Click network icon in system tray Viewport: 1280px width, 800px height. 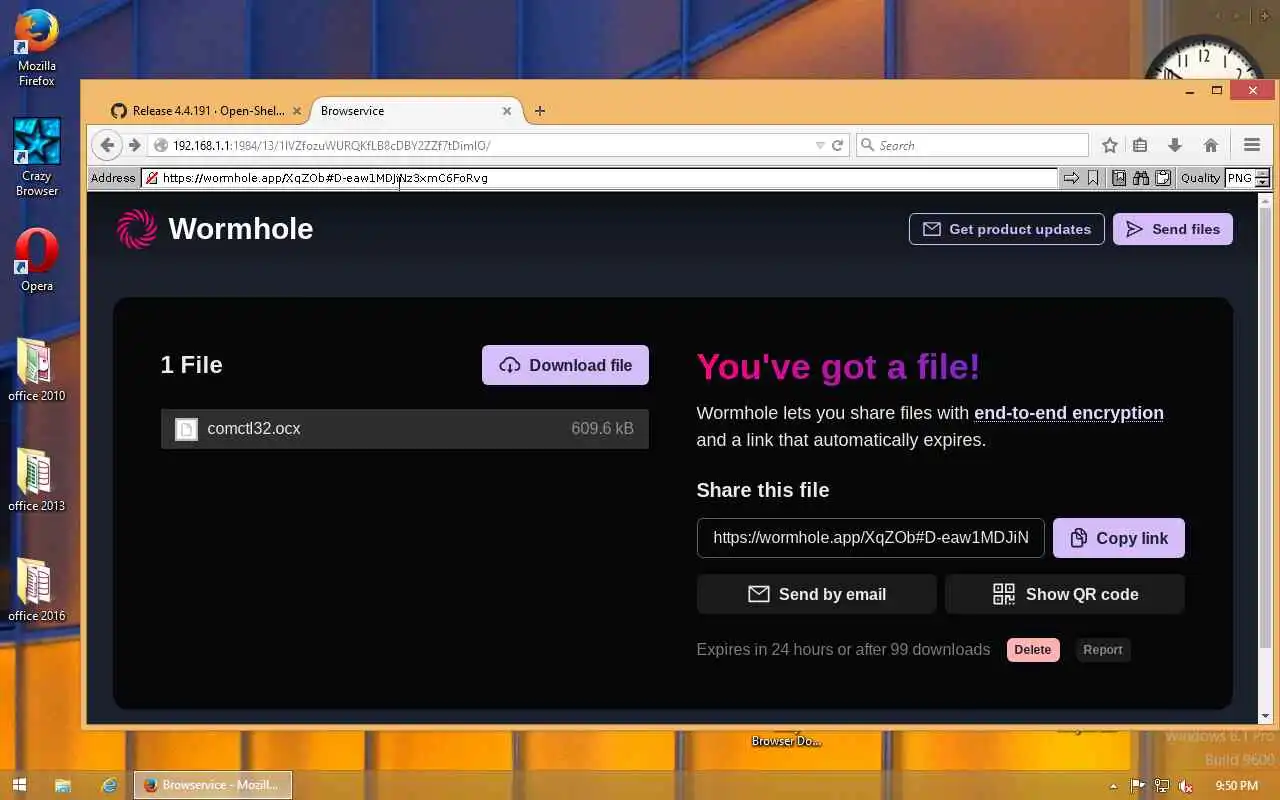(x=1161, y=786)
